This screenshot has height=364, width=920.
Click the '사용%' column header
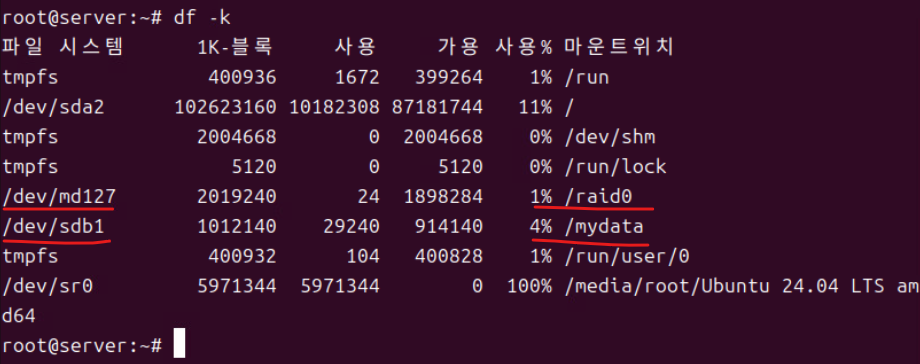tap(523, 48)
